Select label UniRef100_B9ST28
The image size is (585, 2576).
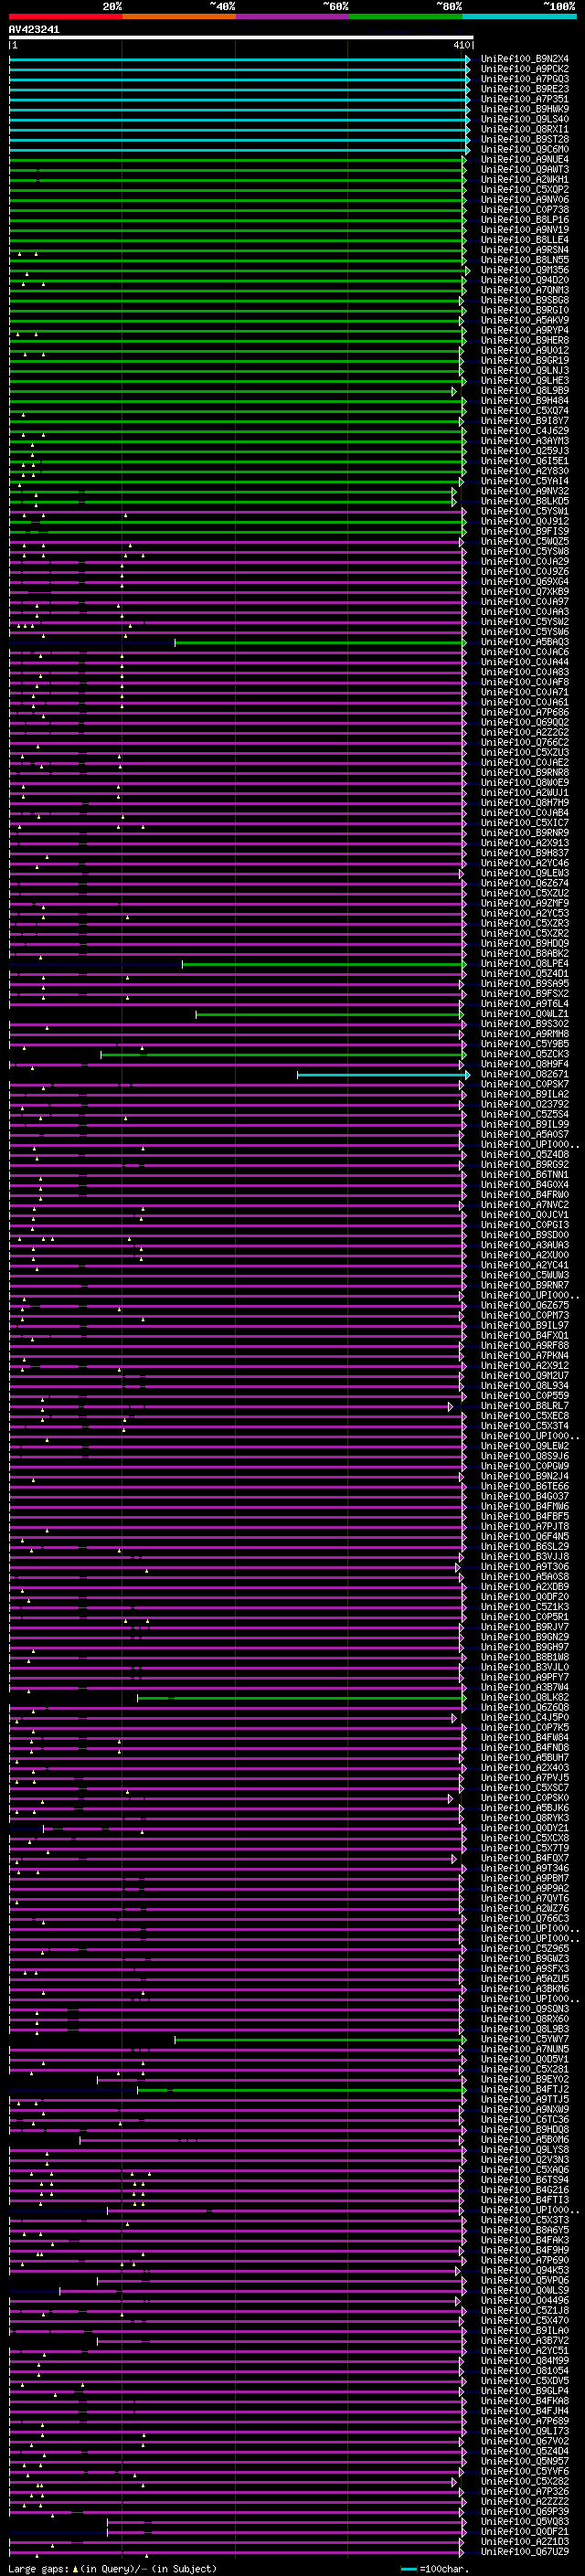(x=525, y=139)
